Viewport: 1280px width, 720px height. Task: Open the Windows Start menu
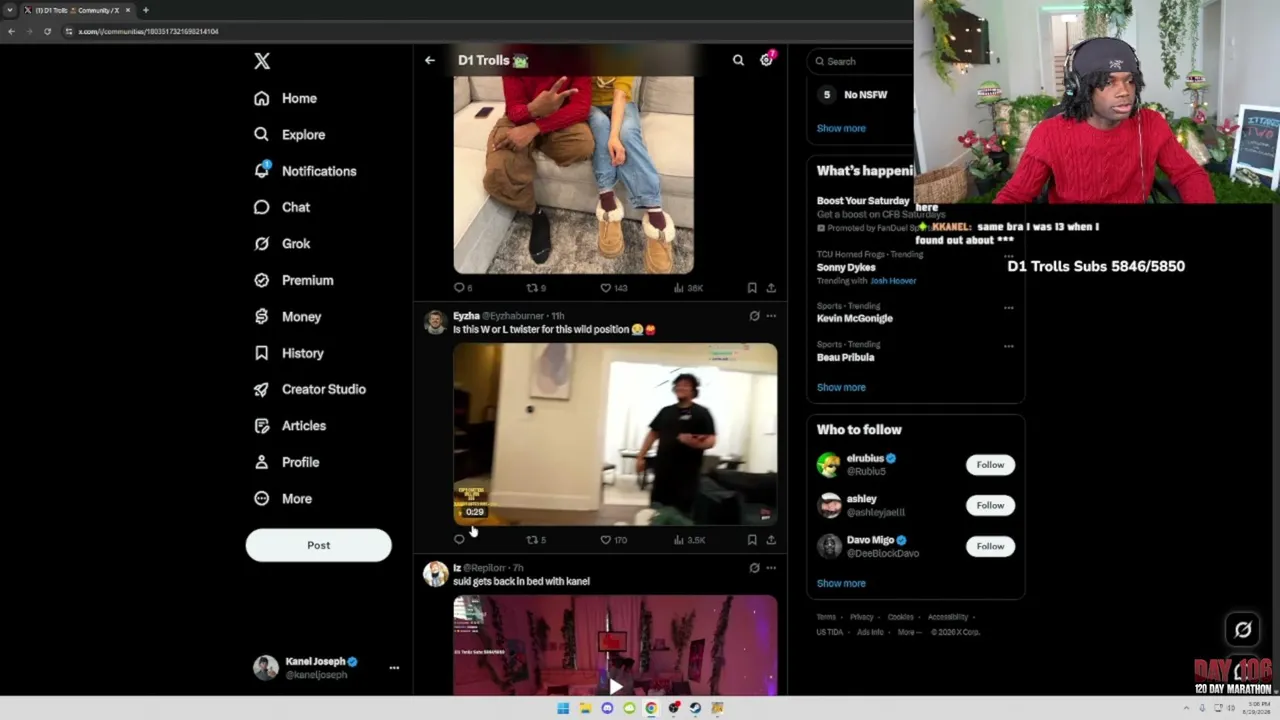coord(563,708)
